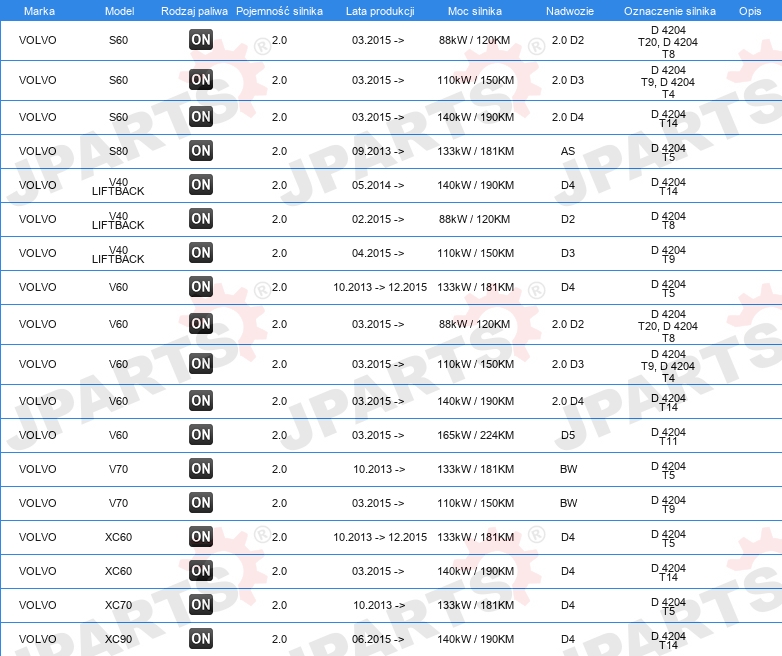Click the 09.2013 -> production date cell
Viewport: 782px width, 656px height.
pyautogui.click(x=378, y=151)
